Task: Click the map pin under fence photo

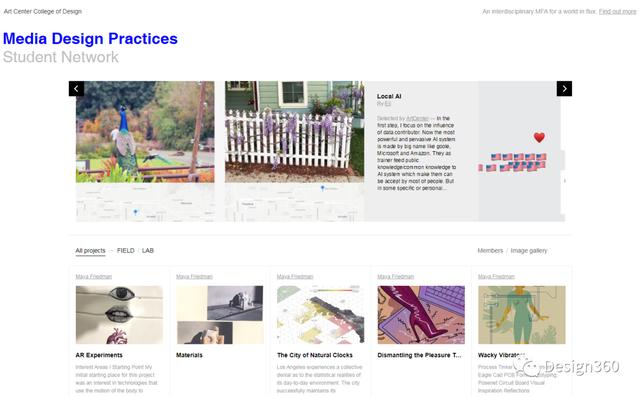Action: 322,188
